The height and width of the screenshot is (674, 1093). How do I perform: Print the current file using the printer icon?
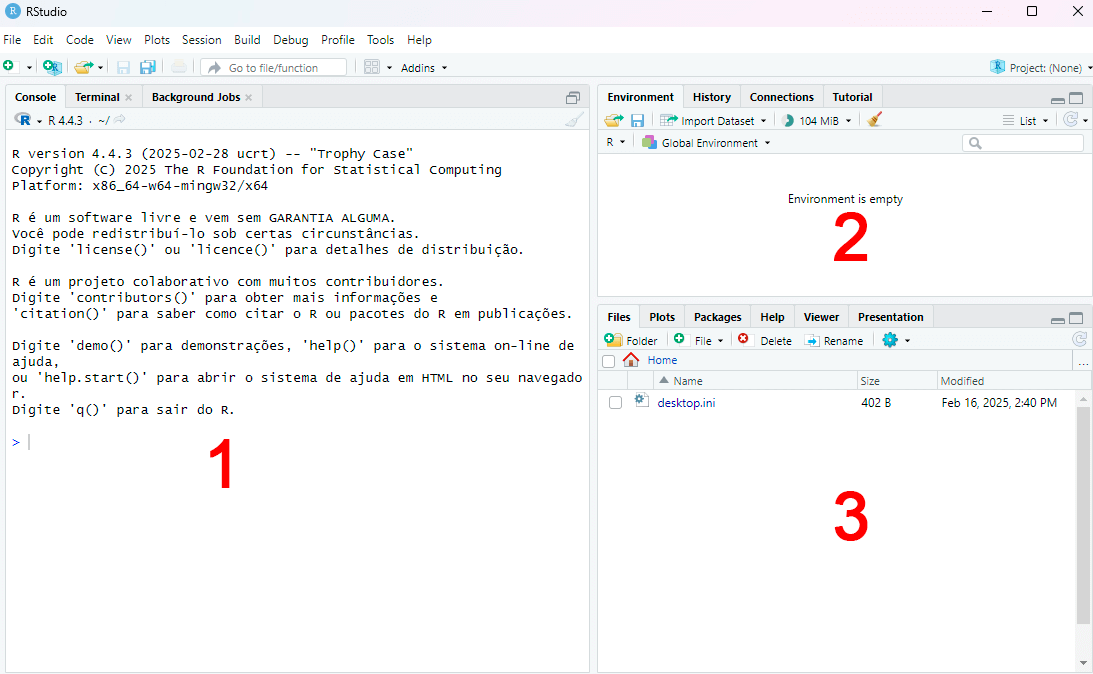coord(178,66)
